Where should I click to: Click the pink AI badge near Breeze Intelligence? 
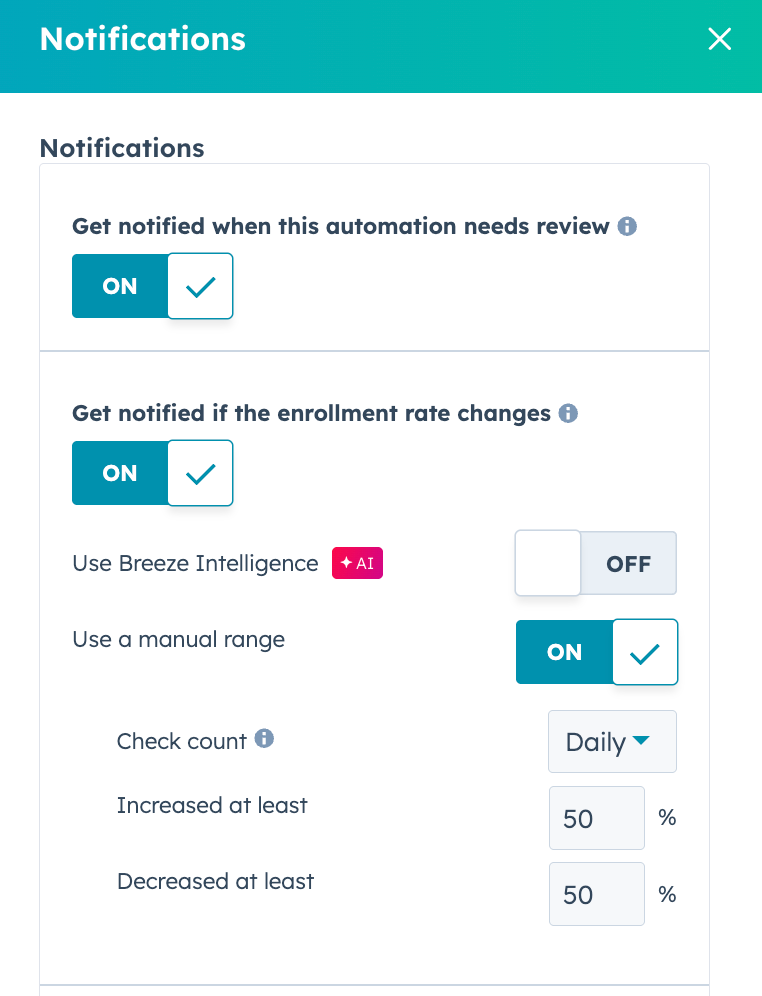(357, 563)
